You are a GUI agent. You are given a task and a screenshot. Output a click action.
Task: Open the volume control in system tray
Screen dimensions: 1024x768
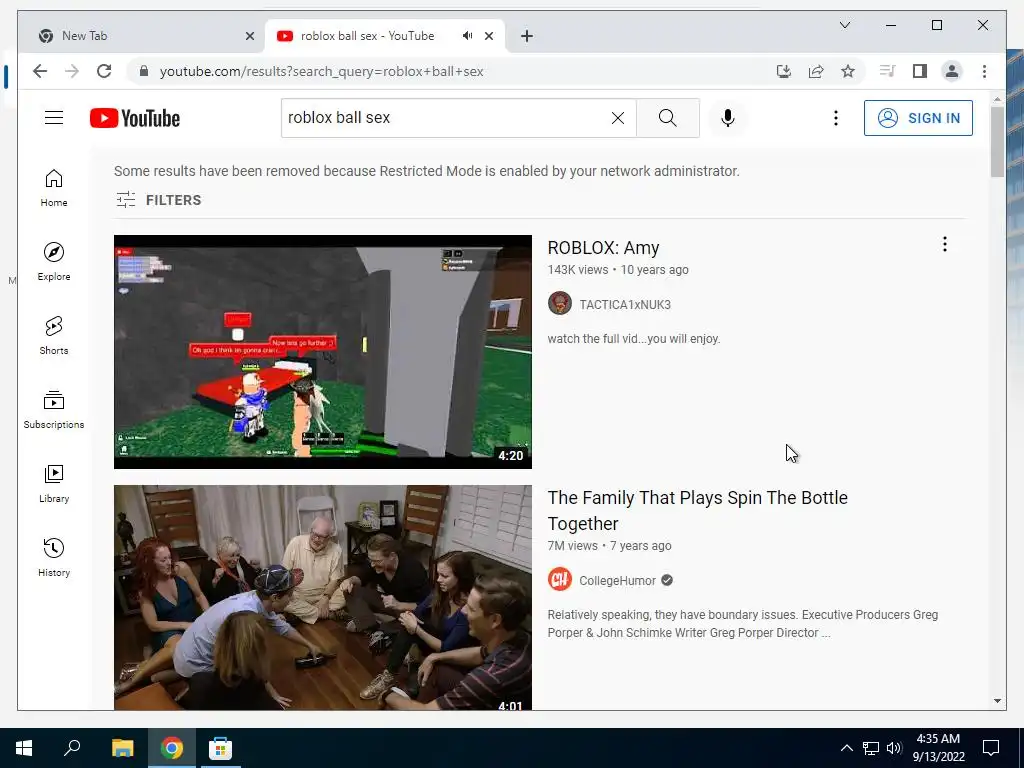894,748
